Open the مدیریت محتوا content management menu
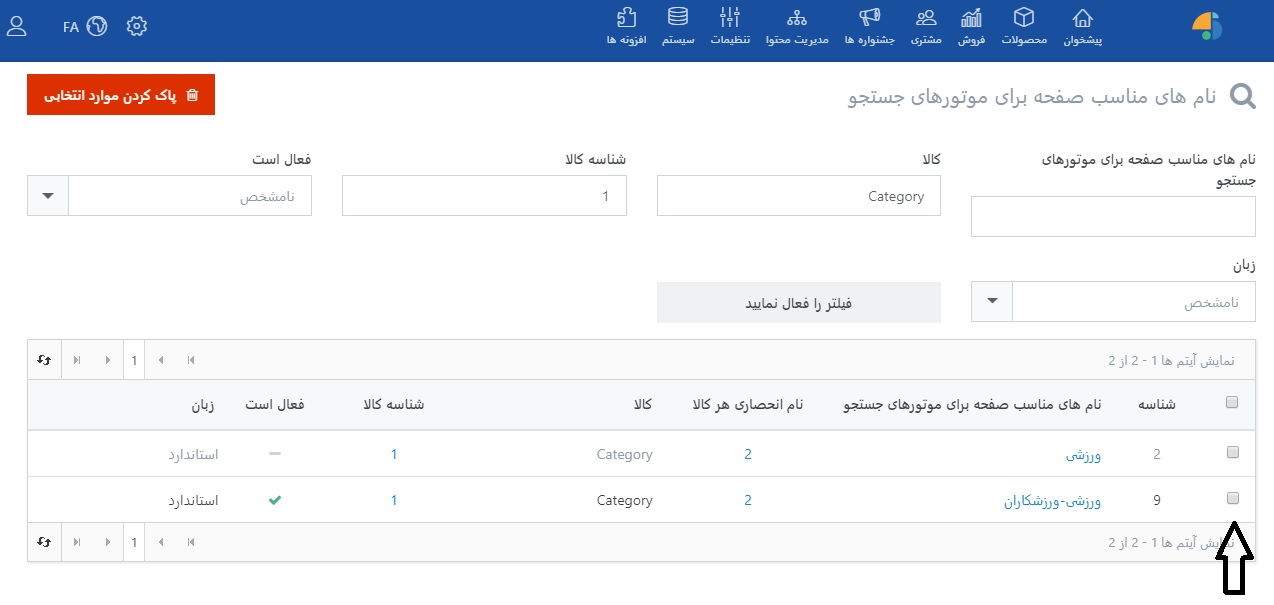The width and height of the screenshot is (1274, 605). click(797, 27)
